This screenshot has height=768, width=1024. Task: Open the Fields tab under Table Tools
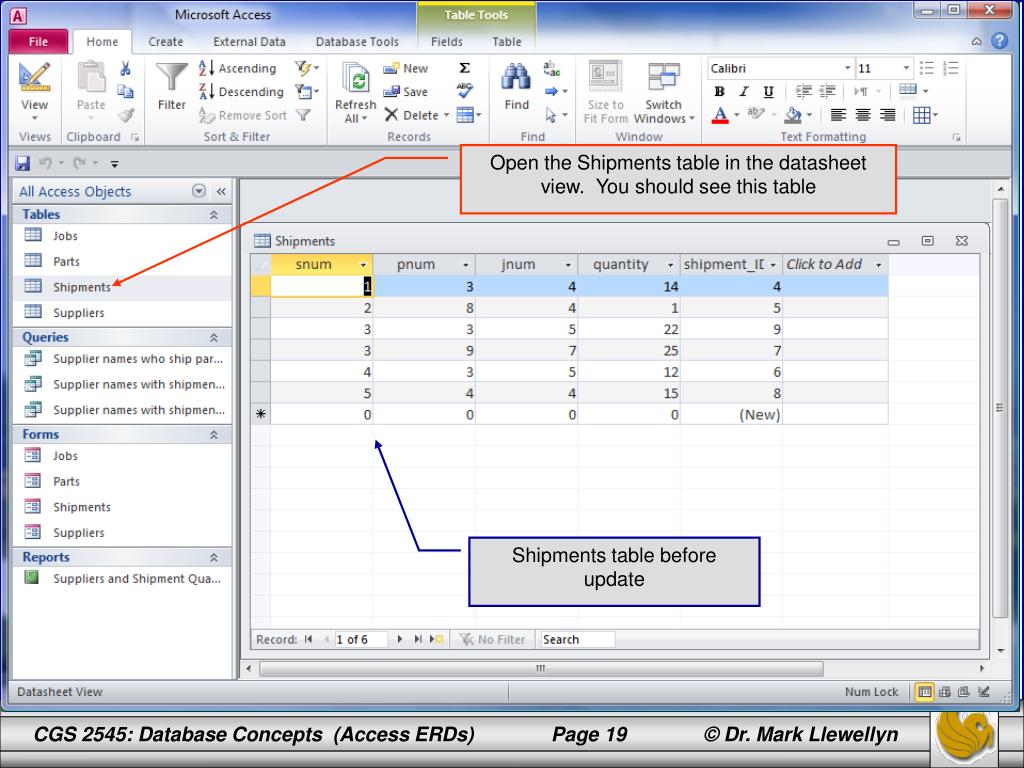coord(447,42)
